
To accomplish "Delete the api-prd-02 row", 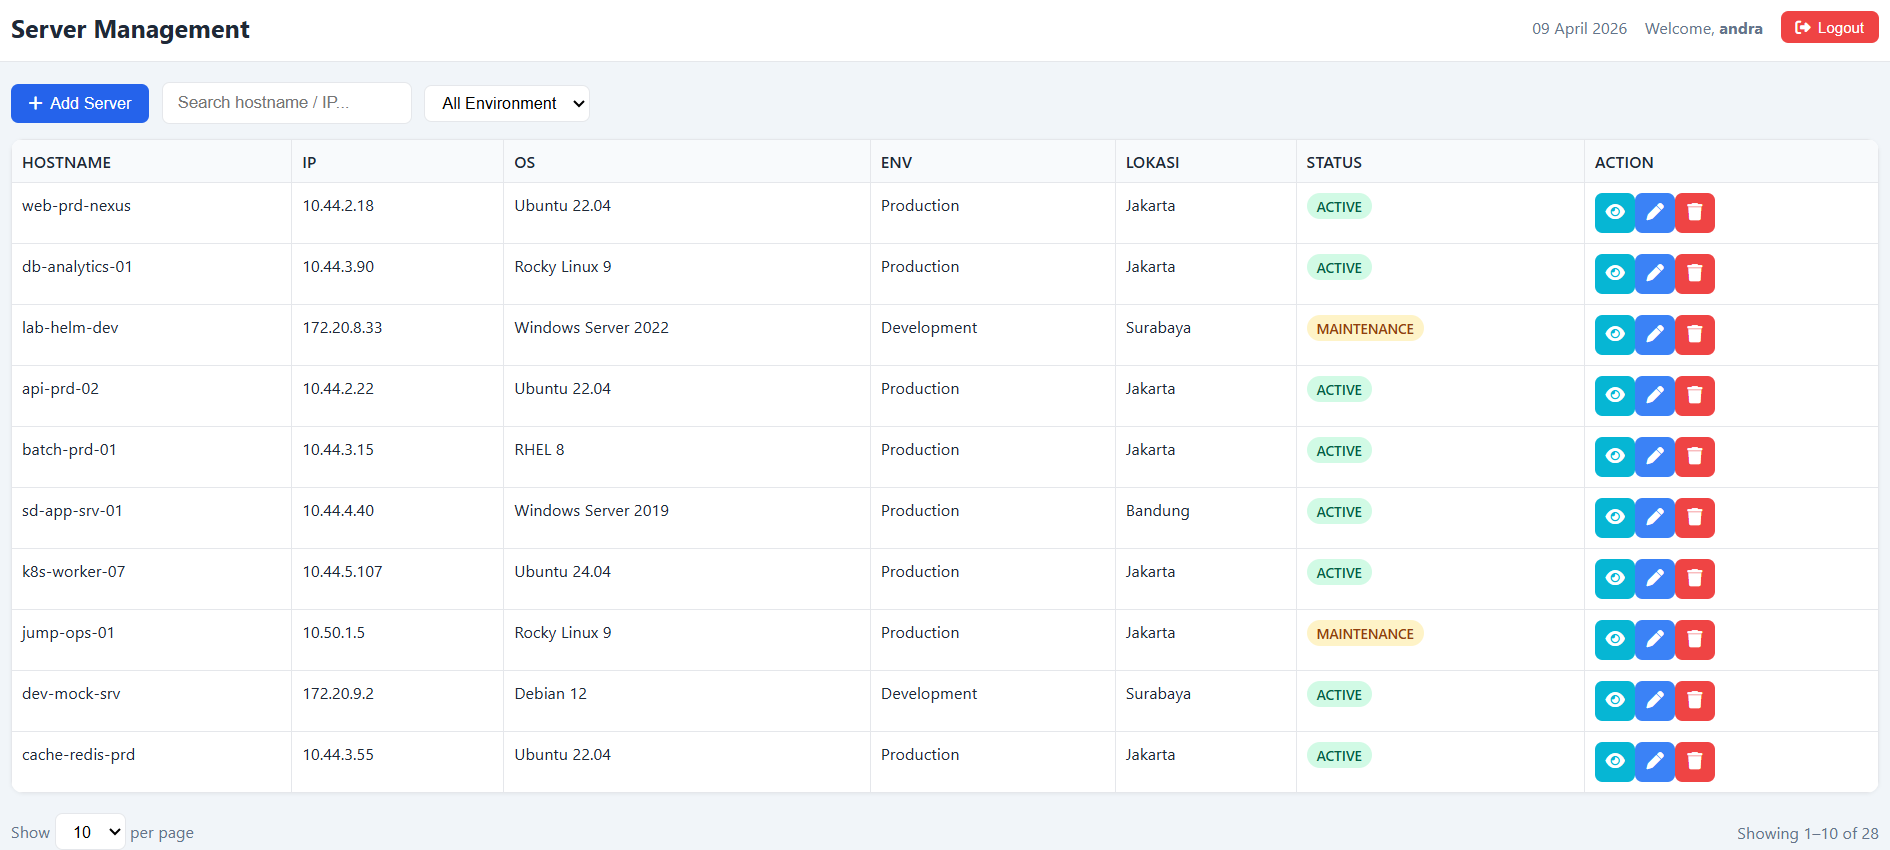I will (1694, 396).
